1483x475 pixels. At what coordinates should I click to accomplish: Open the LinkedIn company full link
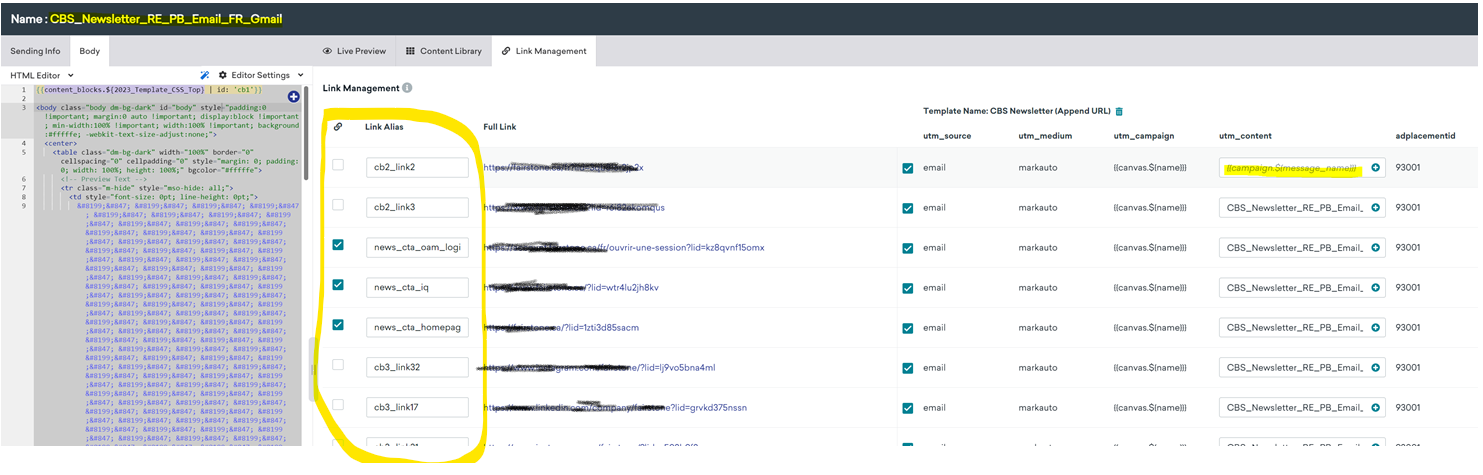point(615,408)
